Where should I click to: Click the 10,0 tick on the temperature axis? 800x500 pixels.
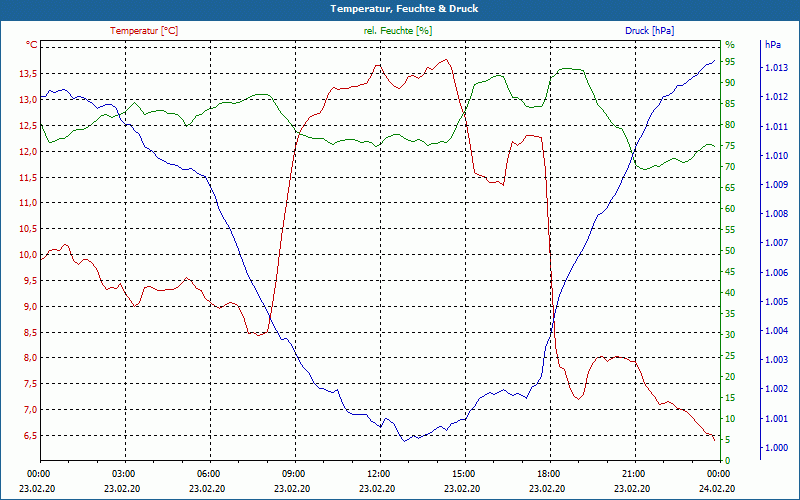pos(28,255)
